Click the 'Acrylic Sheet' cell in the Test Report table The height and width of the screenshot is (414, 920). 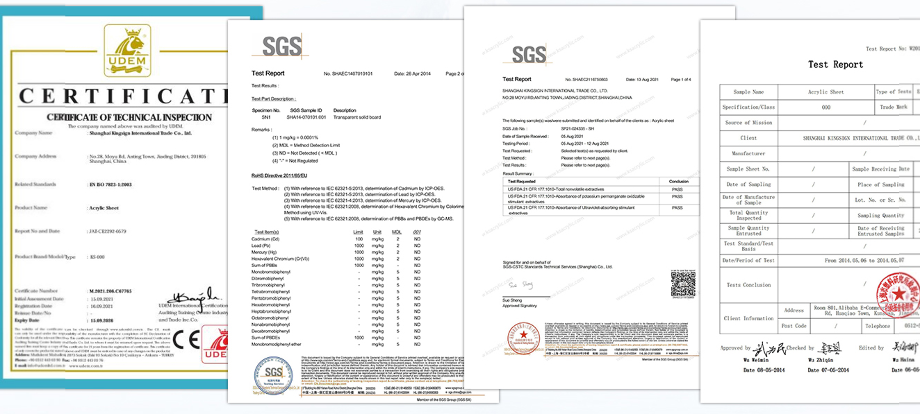(826, 92)
